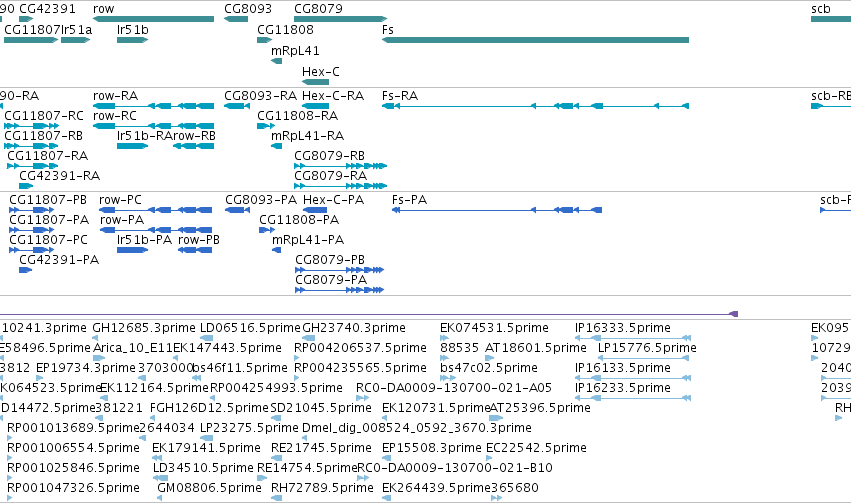Select the CG11808 gene glyph

click(264, 40)
